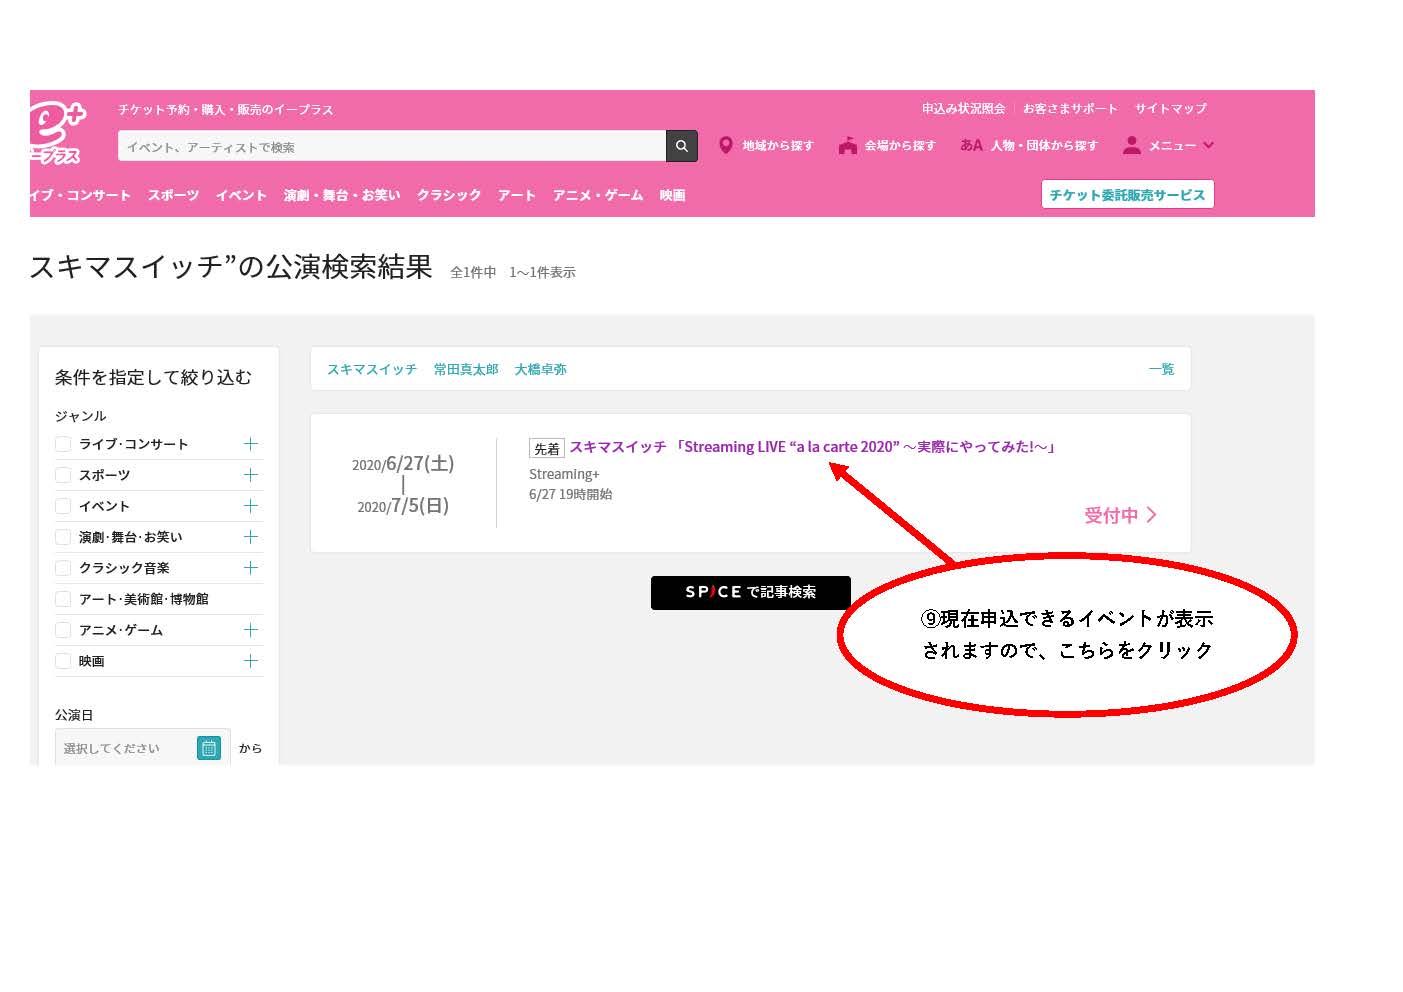The image size is (1403, 992).
Task: Open the calendar picker icon for 公演日
Action: [x=209, y=748]
